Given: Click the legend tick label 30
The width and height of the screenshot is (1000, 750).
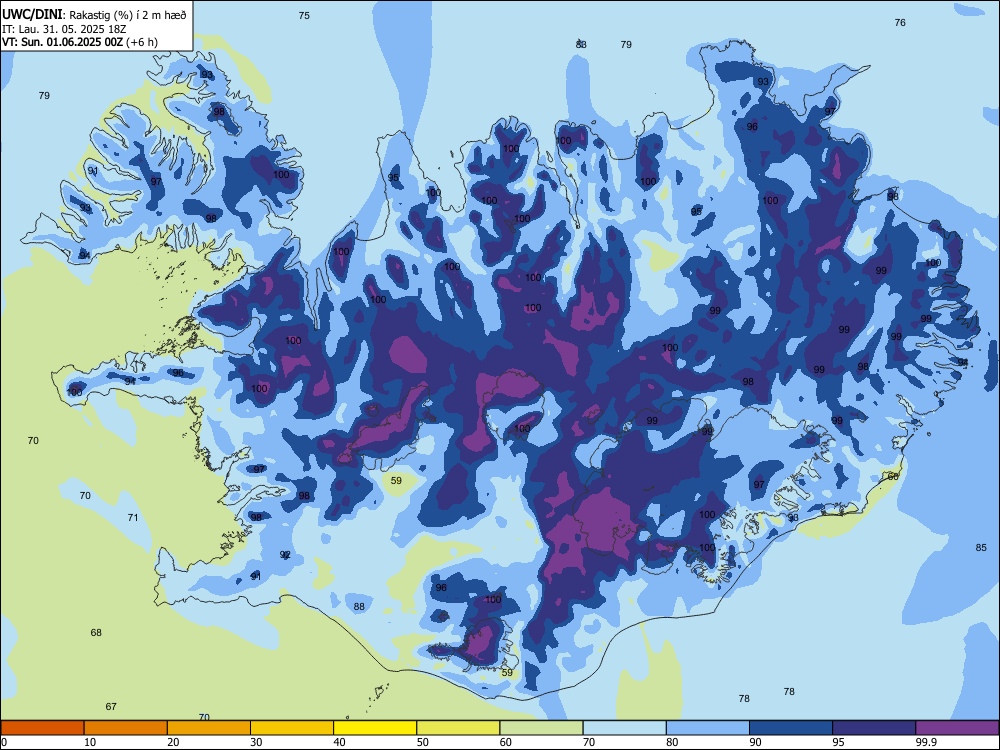Looking at the screenshot, I should point(256,742).
